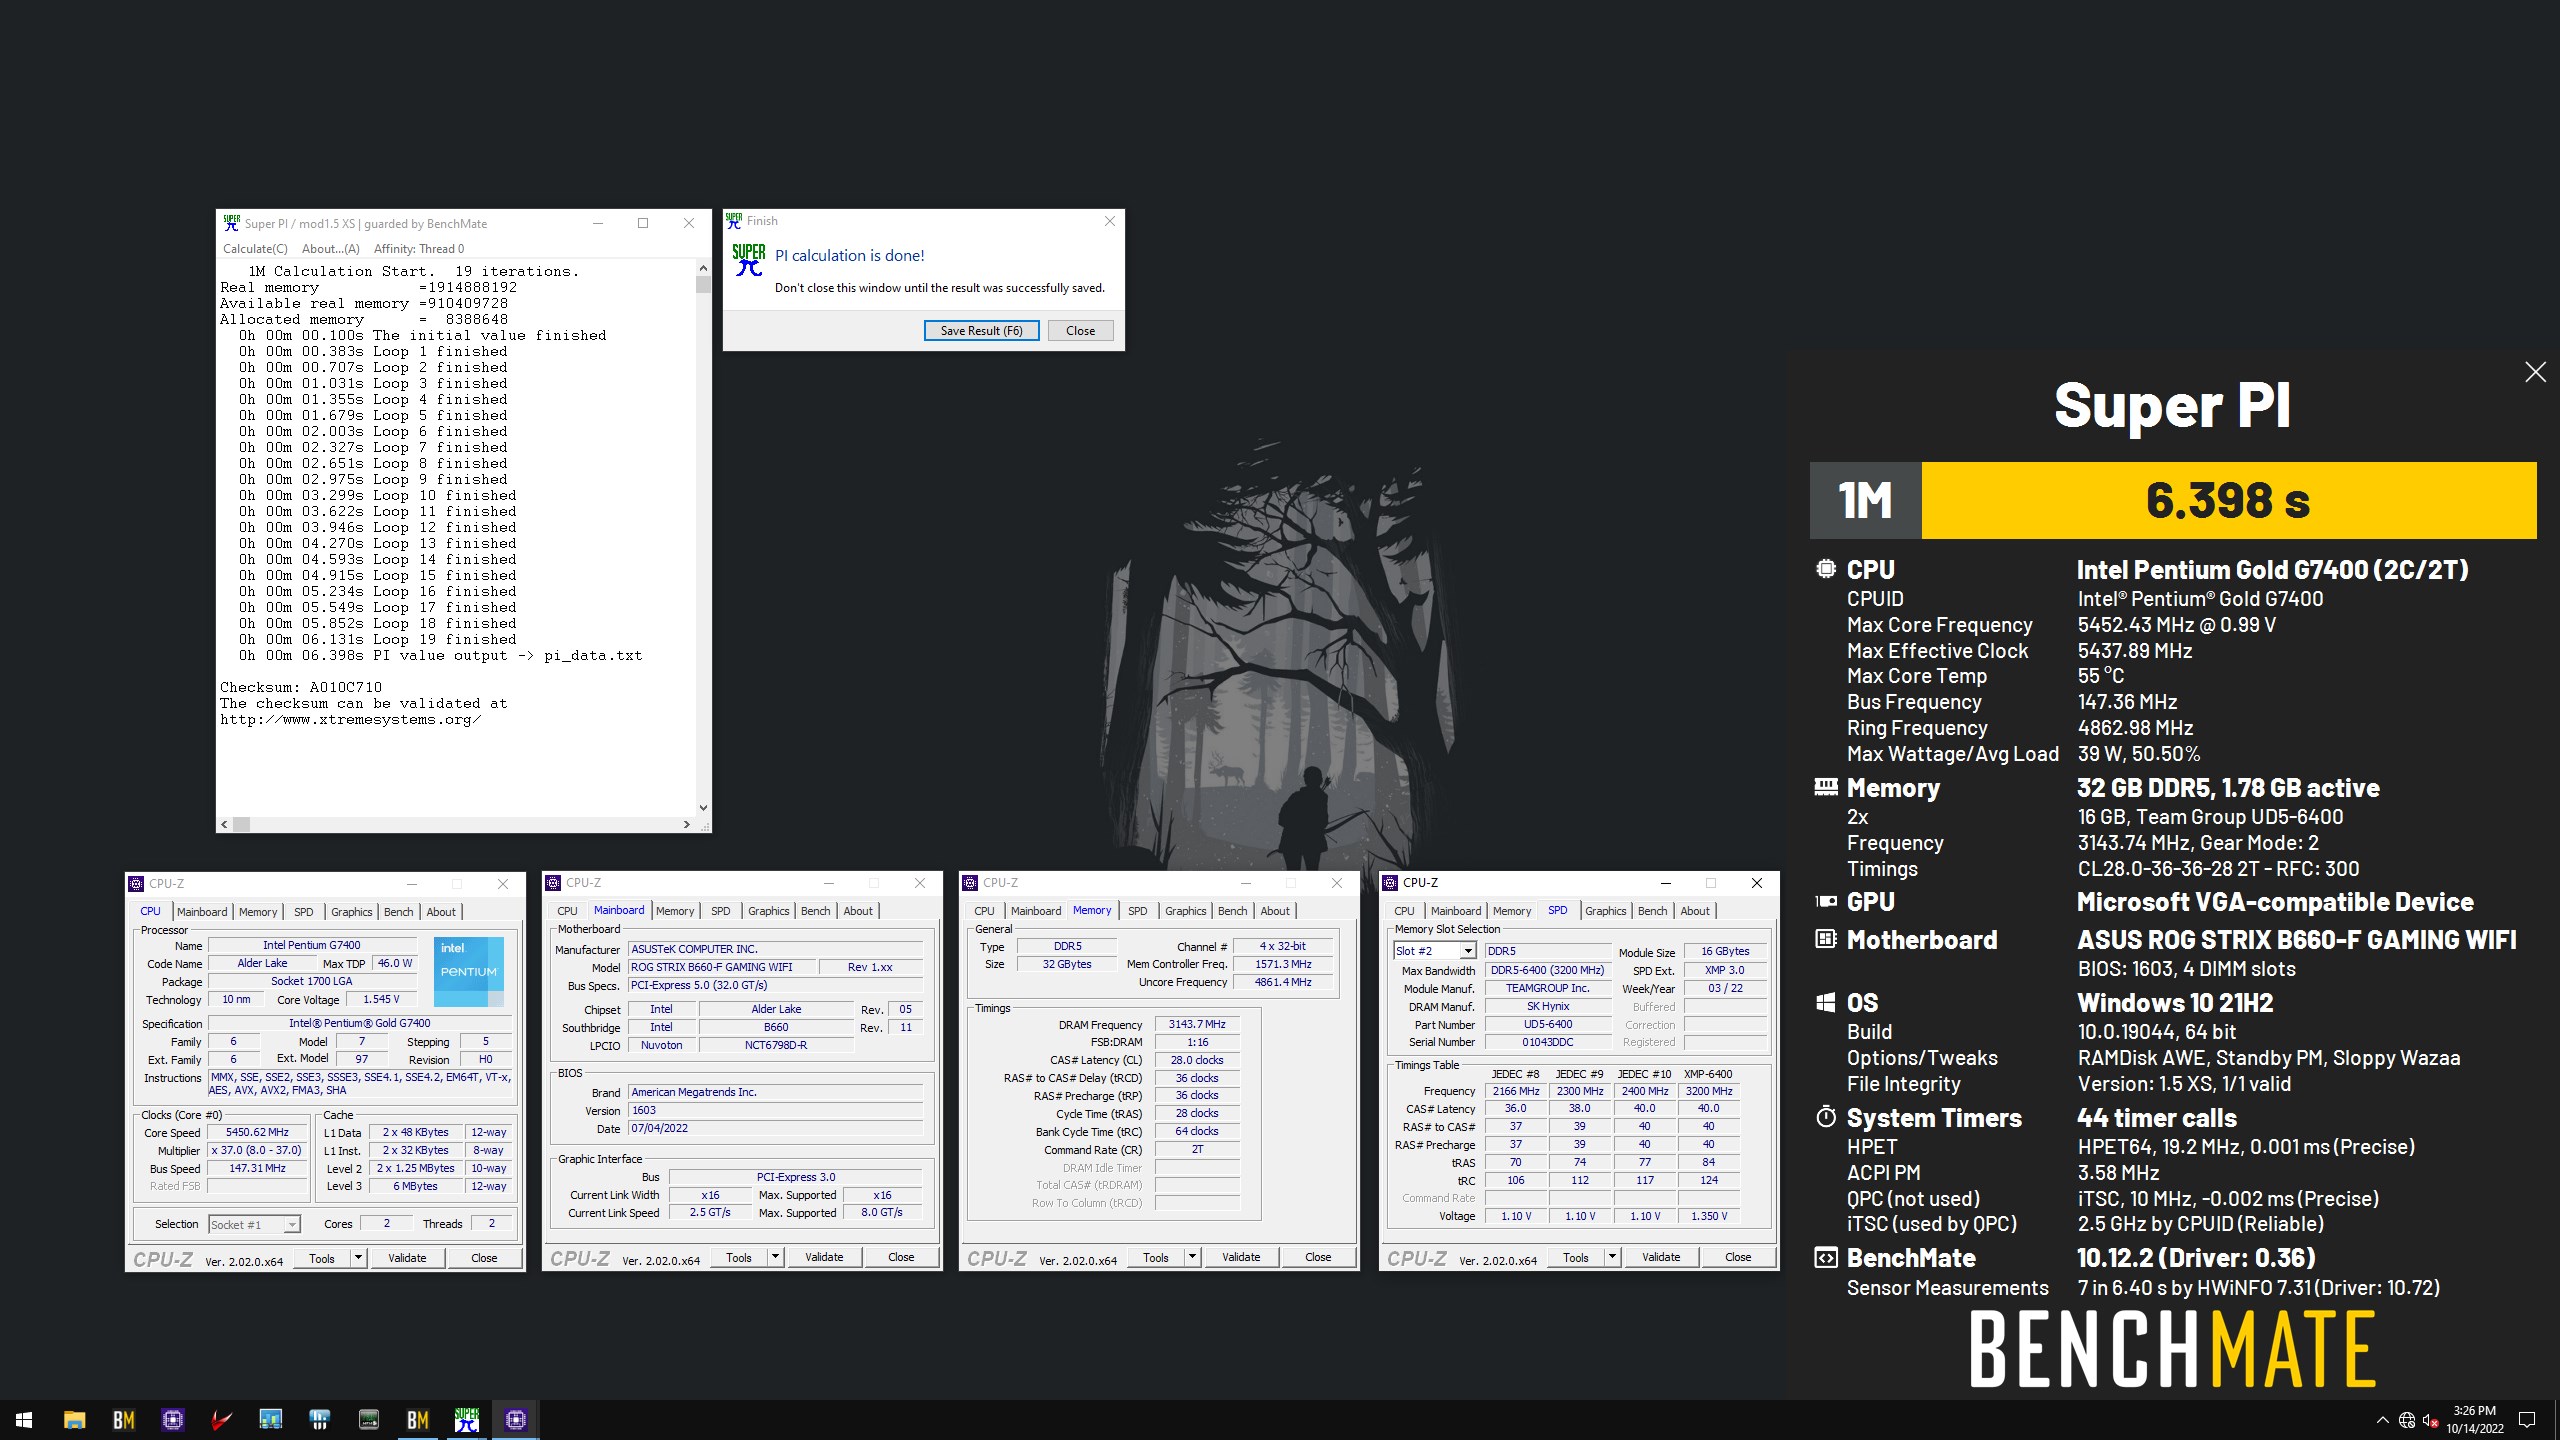
Task: Open the red checkmark app in the taskbar
Action: coord(222,1420)
